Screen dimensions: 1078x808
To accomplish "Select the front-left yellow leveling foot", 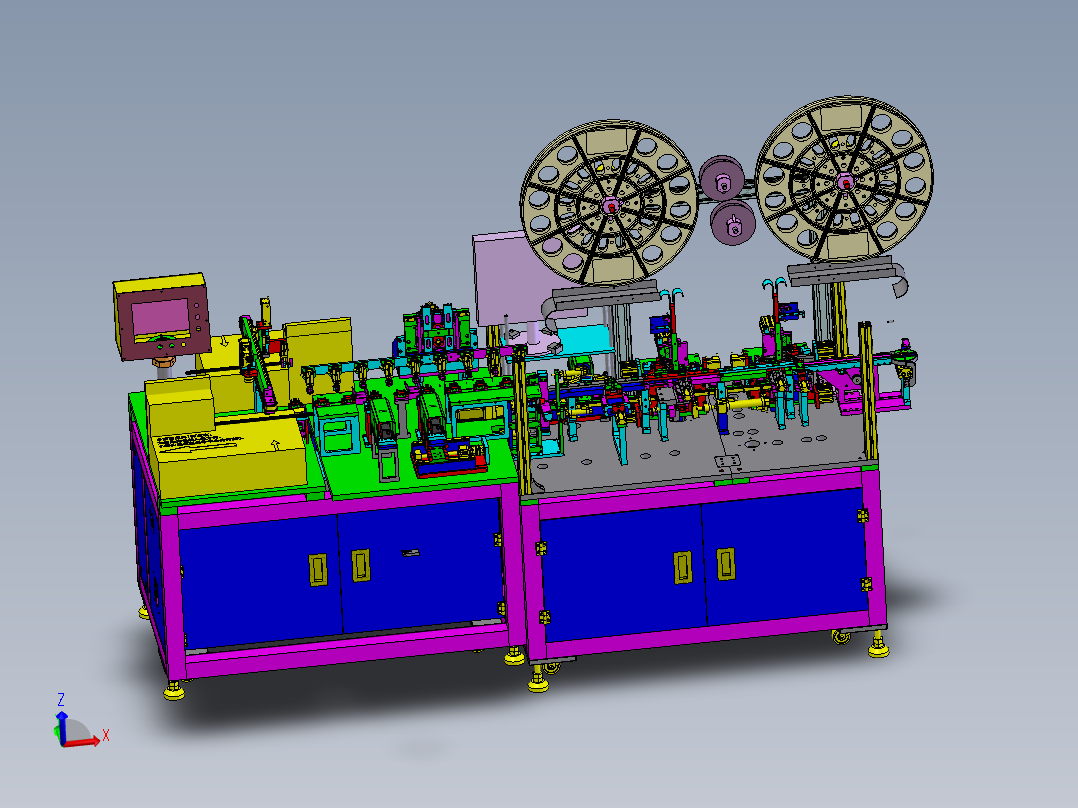I will click(174, 691).
